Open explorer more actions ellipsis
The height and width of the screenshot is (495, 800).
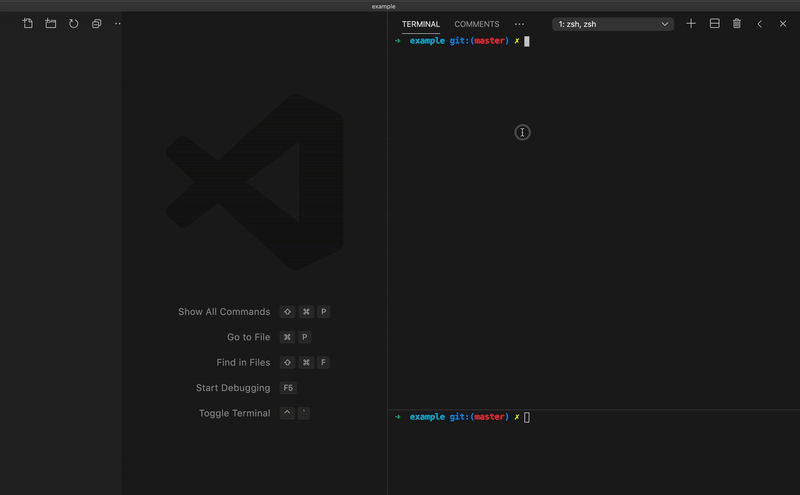coord(118,23)
